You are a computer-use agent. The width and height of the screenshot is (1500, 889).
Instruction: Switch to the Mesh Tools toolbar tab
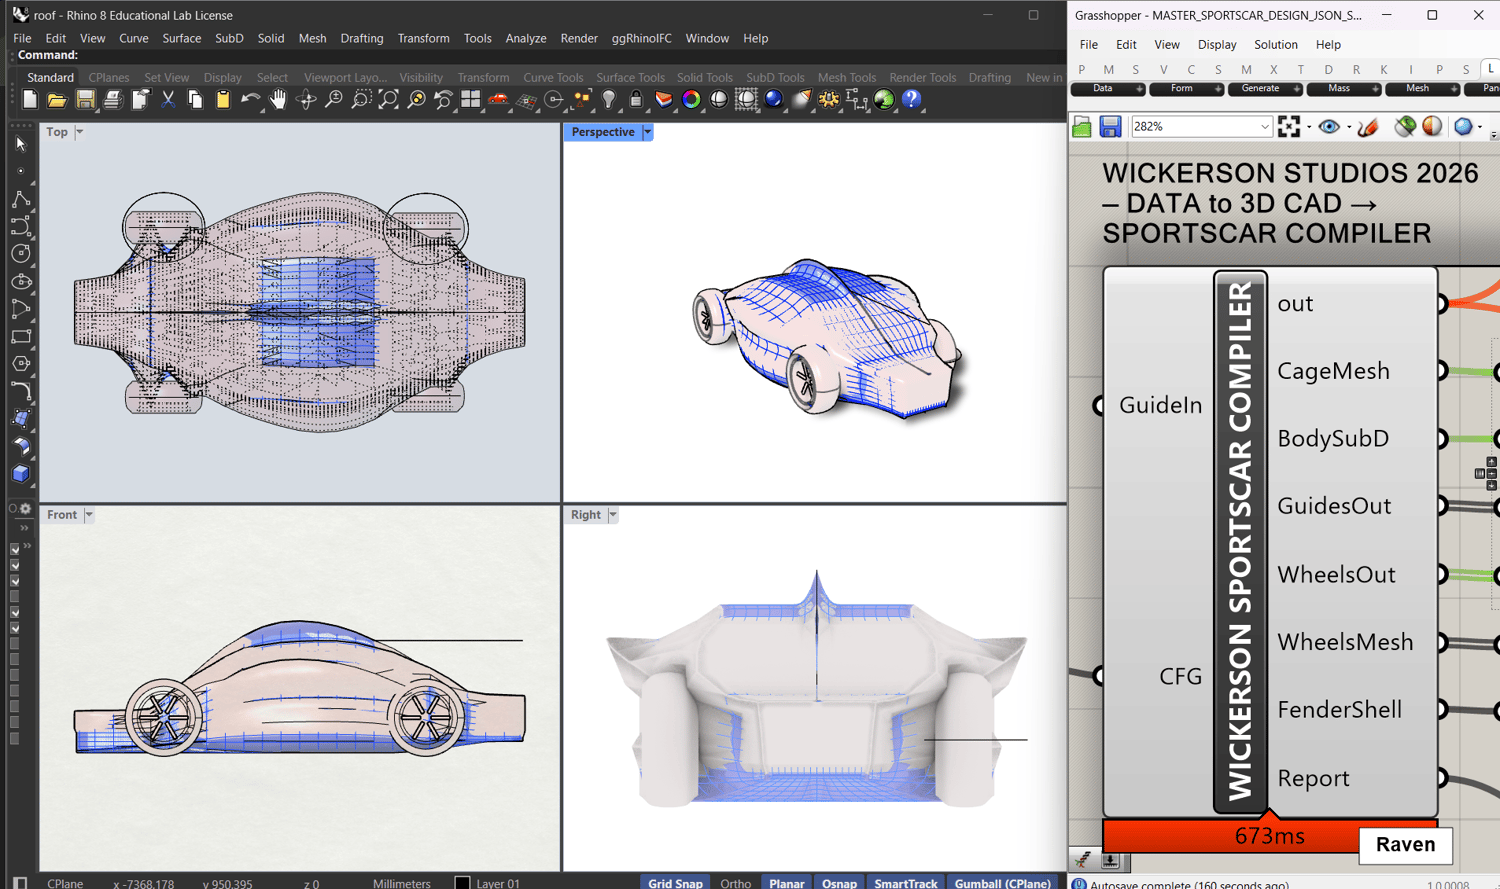point(846,77)
